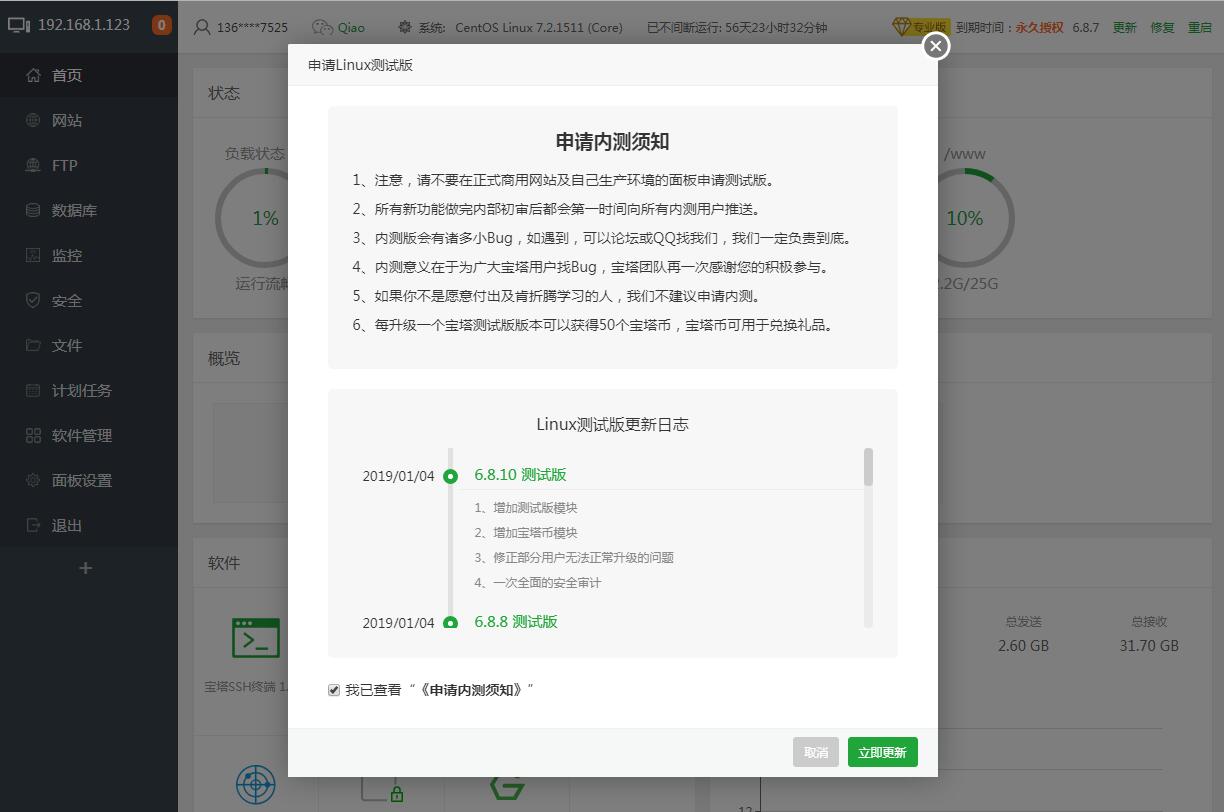Click the 修正部分用户无法正常升级的问题 entry
The height and width of the screenshot is (812, 1224).
574,558
